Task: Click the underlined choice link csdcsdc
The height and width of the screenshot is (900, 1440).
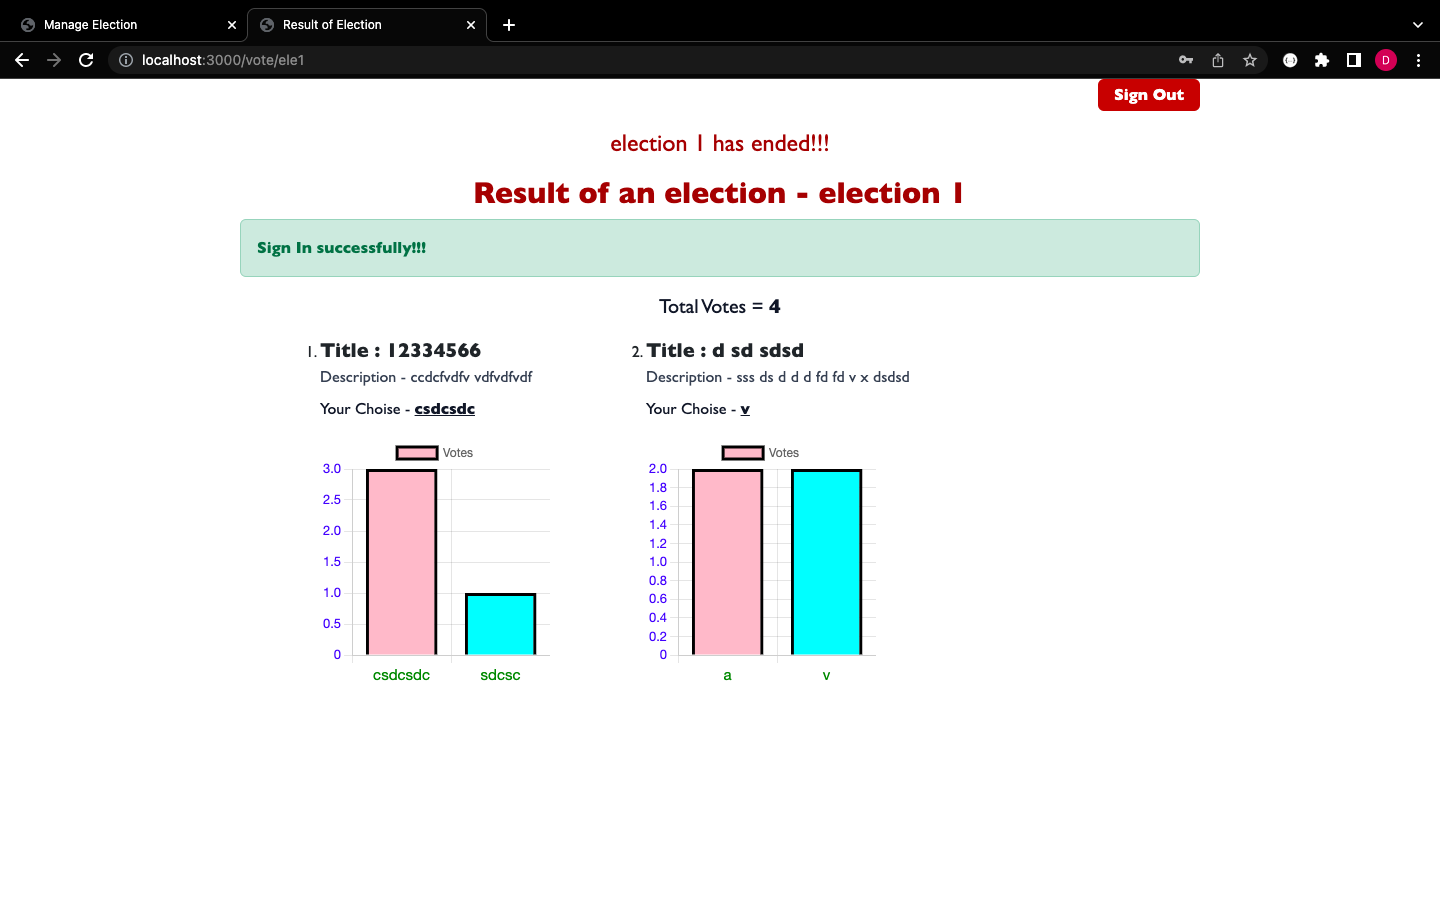Action: click(444, 409)
